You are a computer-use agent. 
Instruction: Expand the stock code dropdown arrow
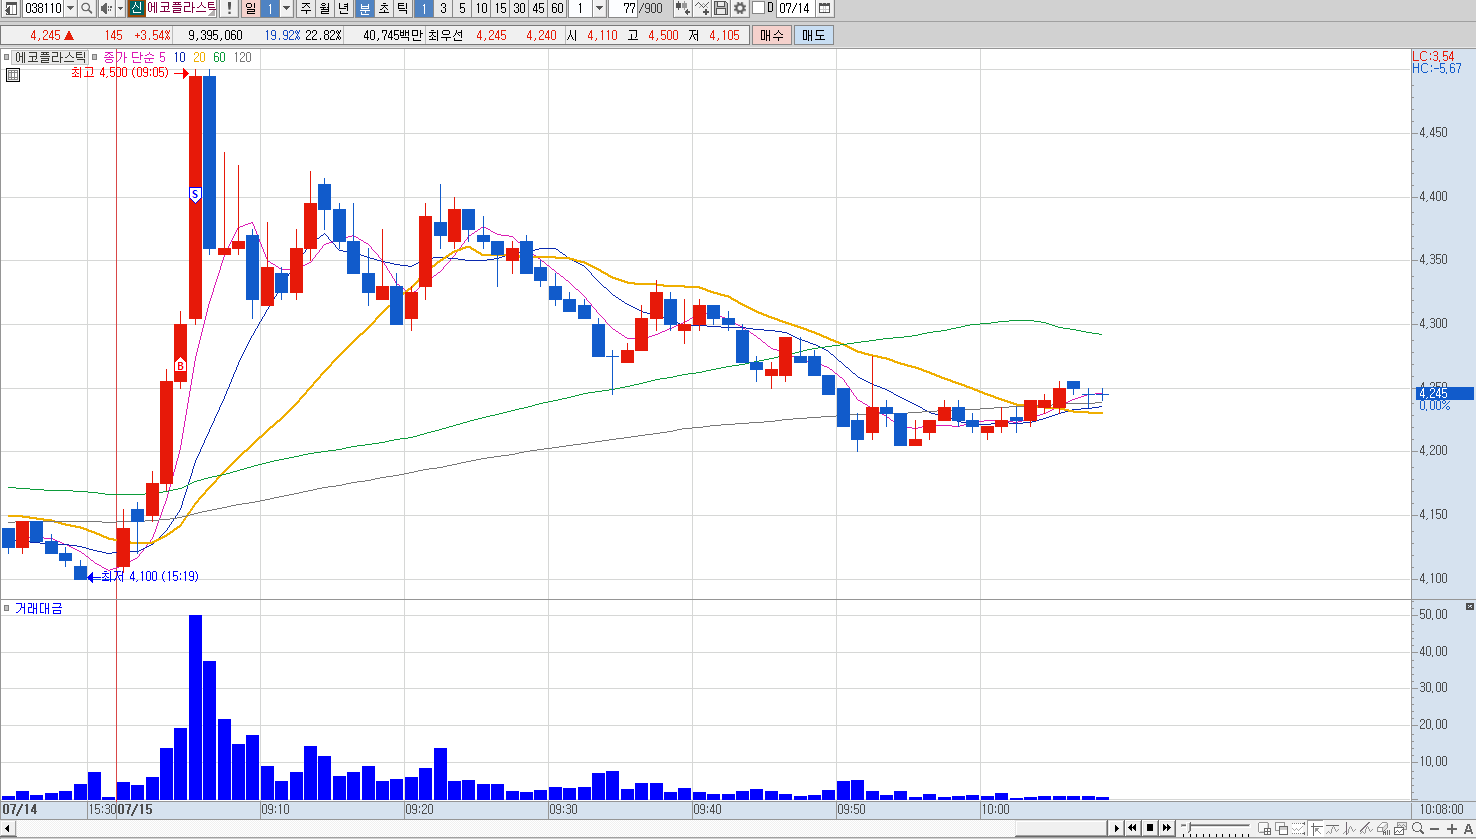(70, 8)
